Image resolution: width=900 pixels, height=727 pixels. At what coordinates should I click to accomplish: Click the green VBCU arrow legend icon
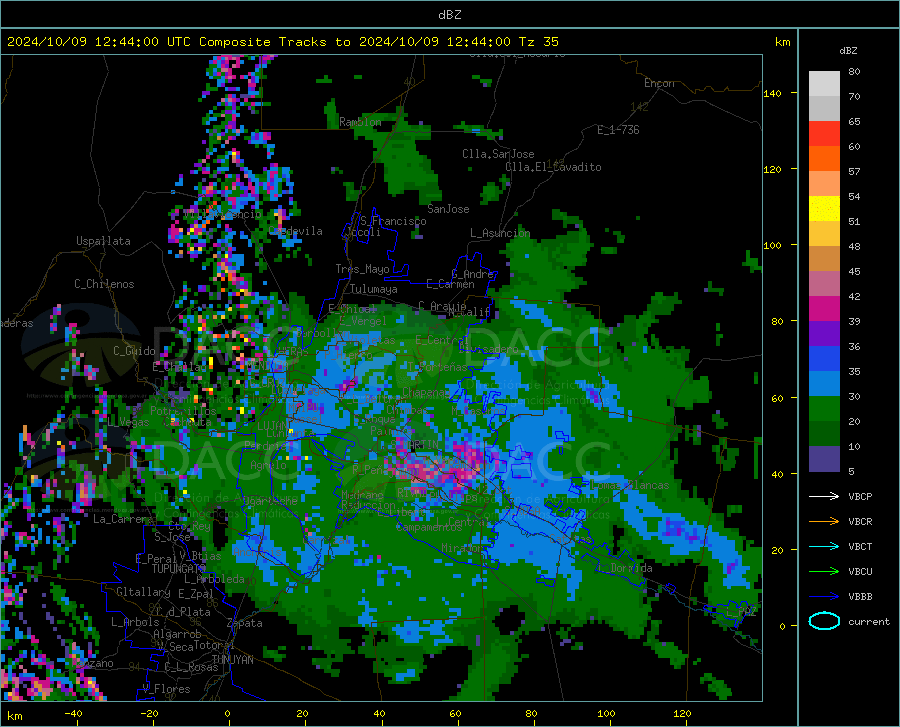point(824,572)
